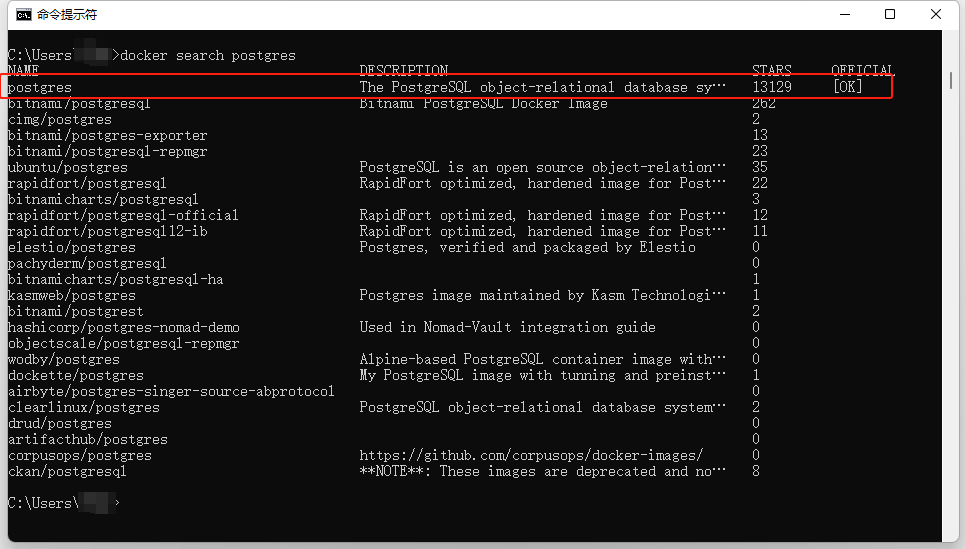Click the vertical scrollbar thumb

pos(951,81)
